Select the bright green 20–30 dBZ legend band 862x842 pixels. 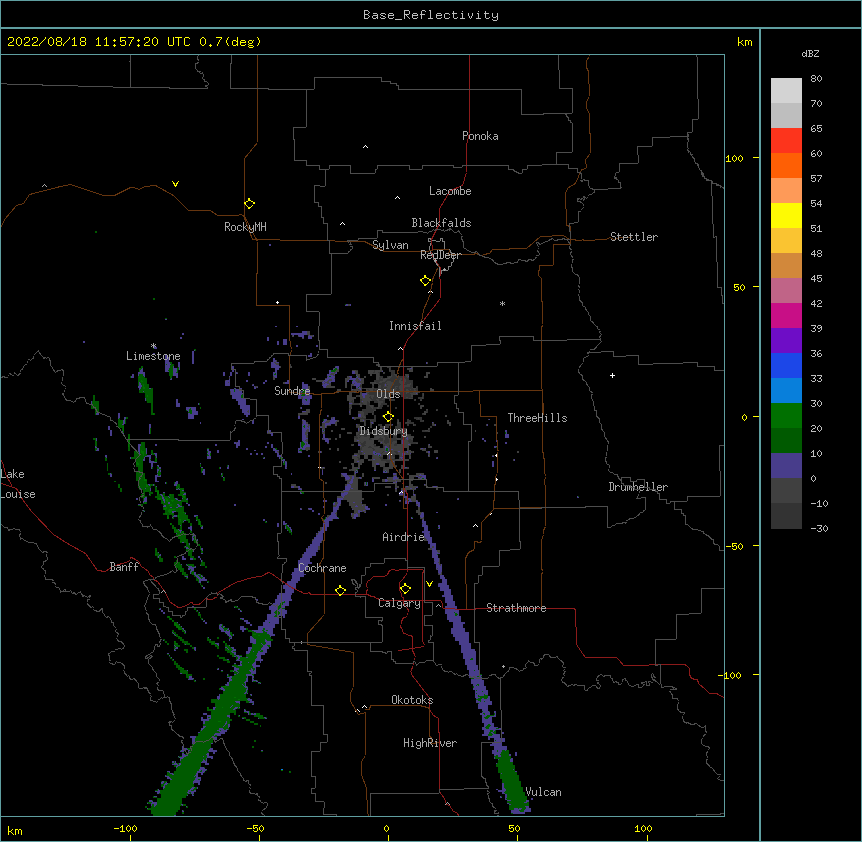pos(786,416)
